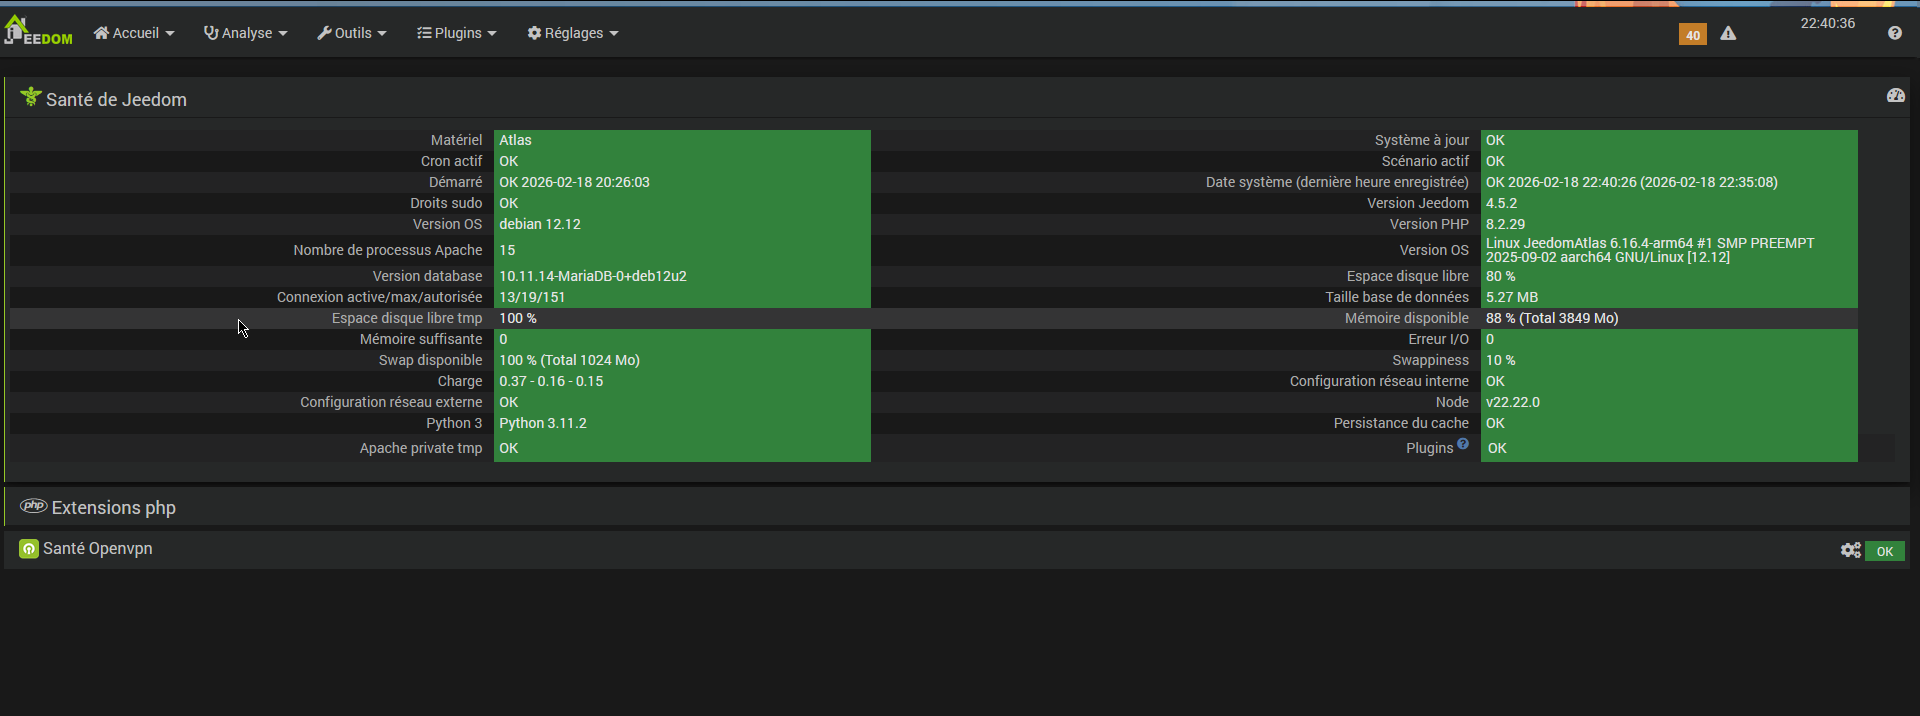Open the Openvpn configuration gears icon

(1851, 550)
